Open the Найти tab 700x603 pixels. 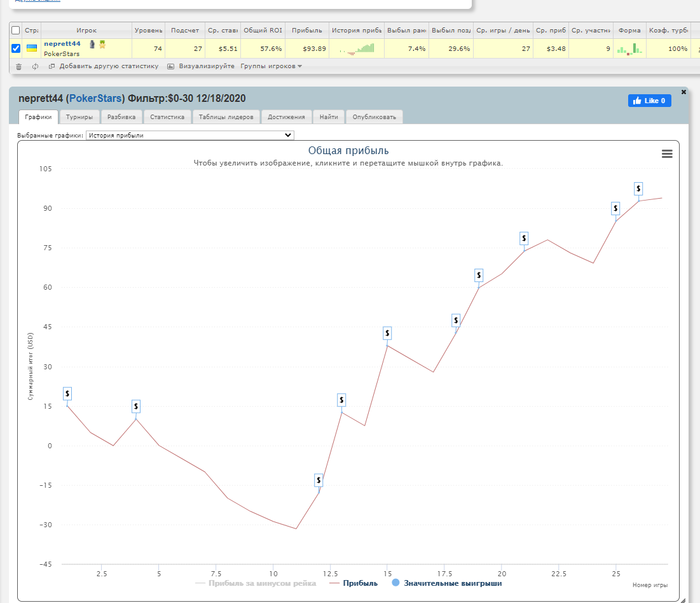coord(329,117)
